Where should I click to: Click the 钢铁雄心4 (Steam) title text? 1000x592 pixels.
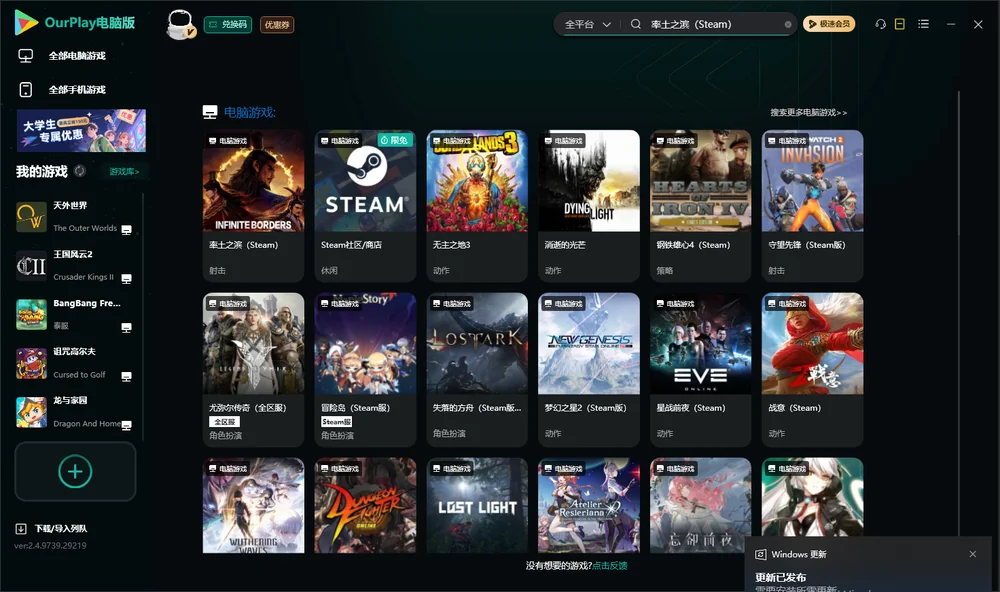coord(693,245)
